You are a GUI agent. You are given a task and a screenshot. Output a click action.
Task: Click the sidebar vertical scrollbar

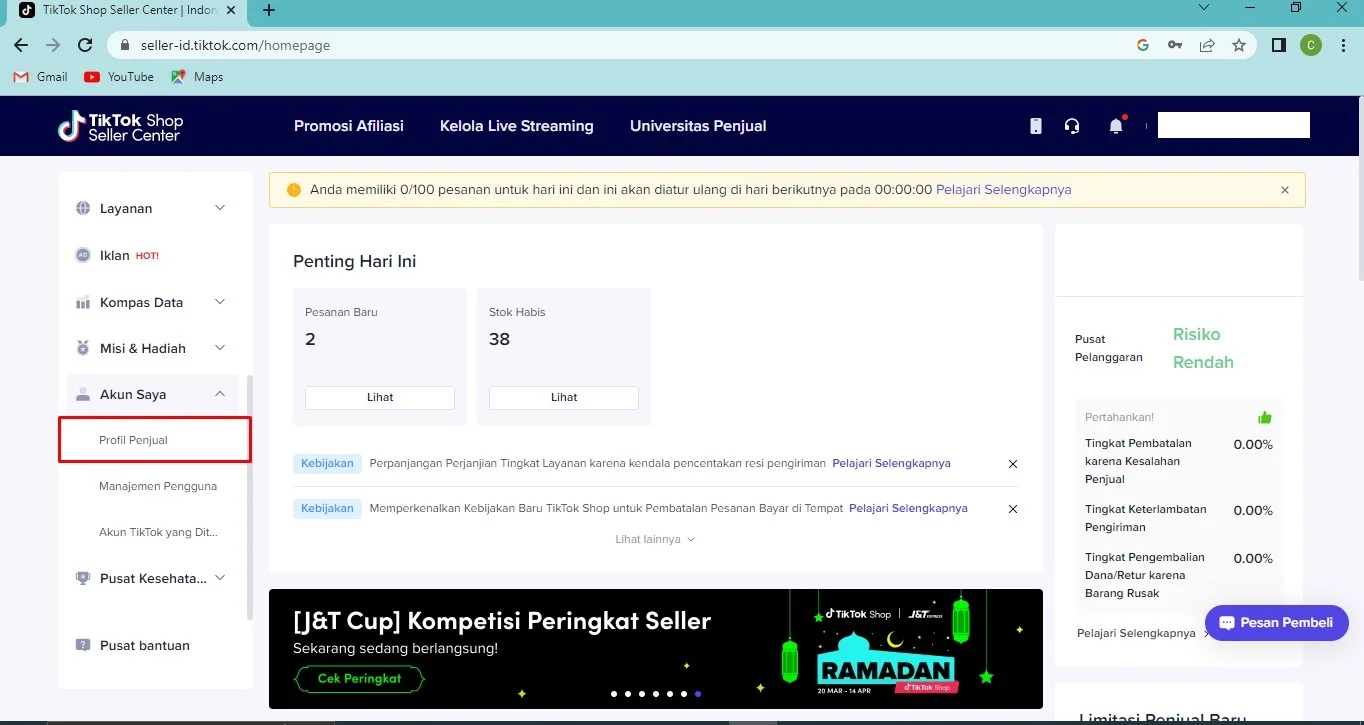pos(250,497)
